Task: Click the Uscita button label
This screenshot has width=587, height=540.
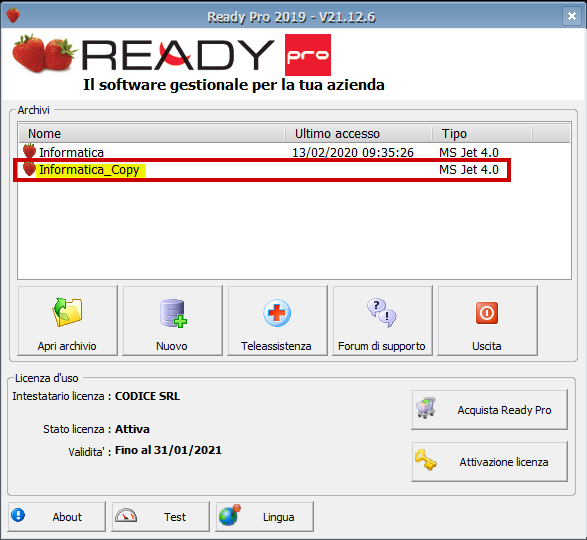Action: coord(487,346)
